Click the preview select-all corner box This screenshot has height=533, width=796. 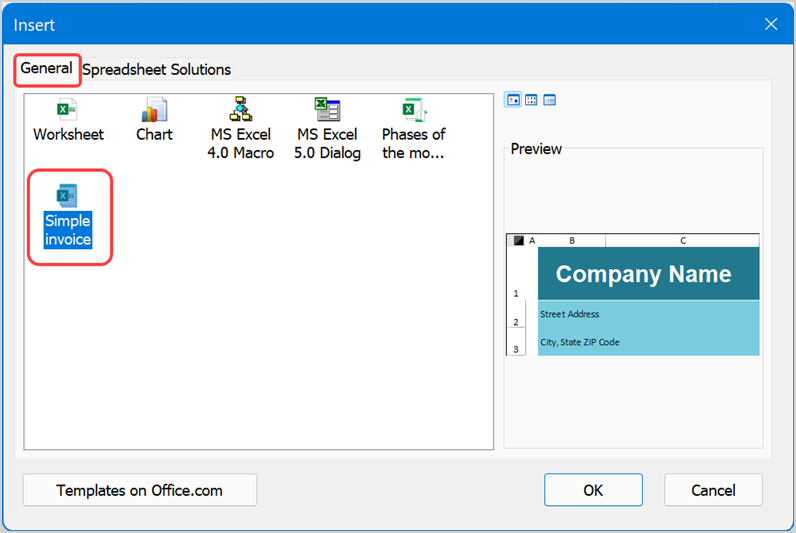coord(518,241)
